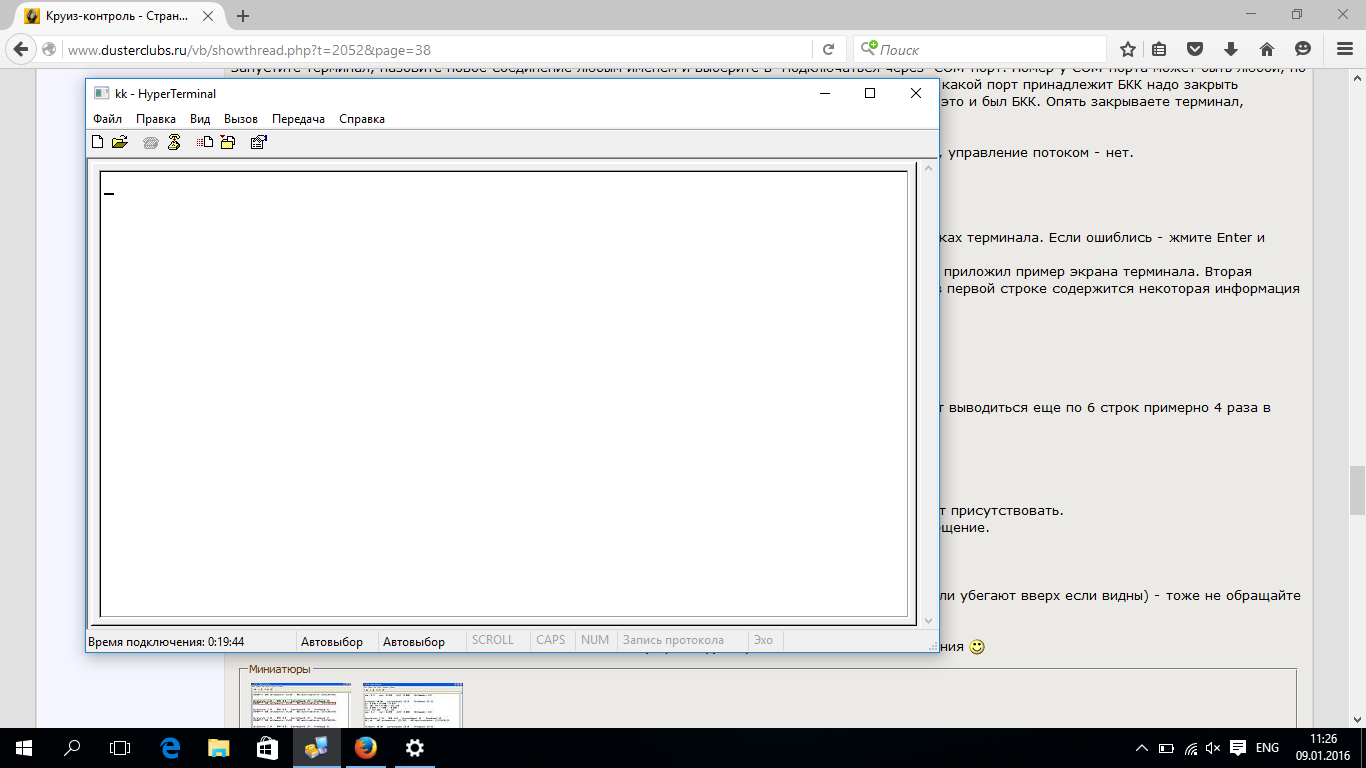Click the Время подключения status text
1366x768 pixels.
(166, 641)
